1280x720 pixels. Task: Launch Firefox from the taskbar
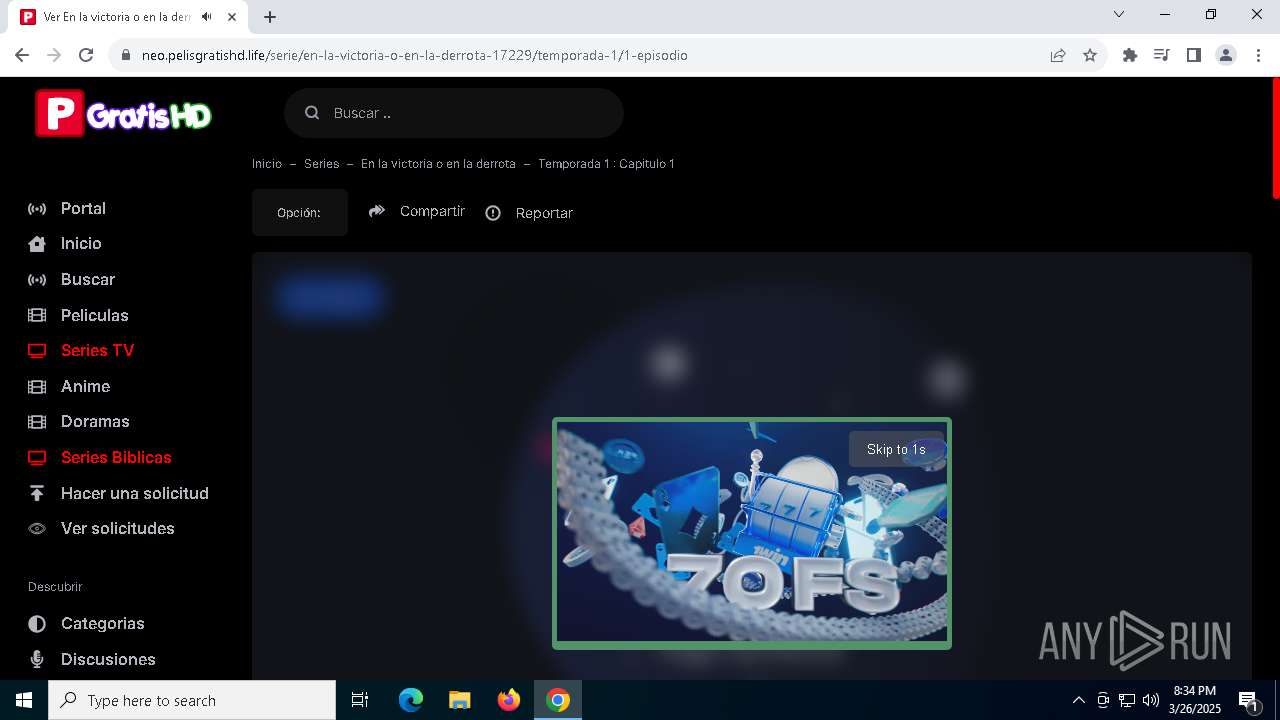click(x=509, y=700)
